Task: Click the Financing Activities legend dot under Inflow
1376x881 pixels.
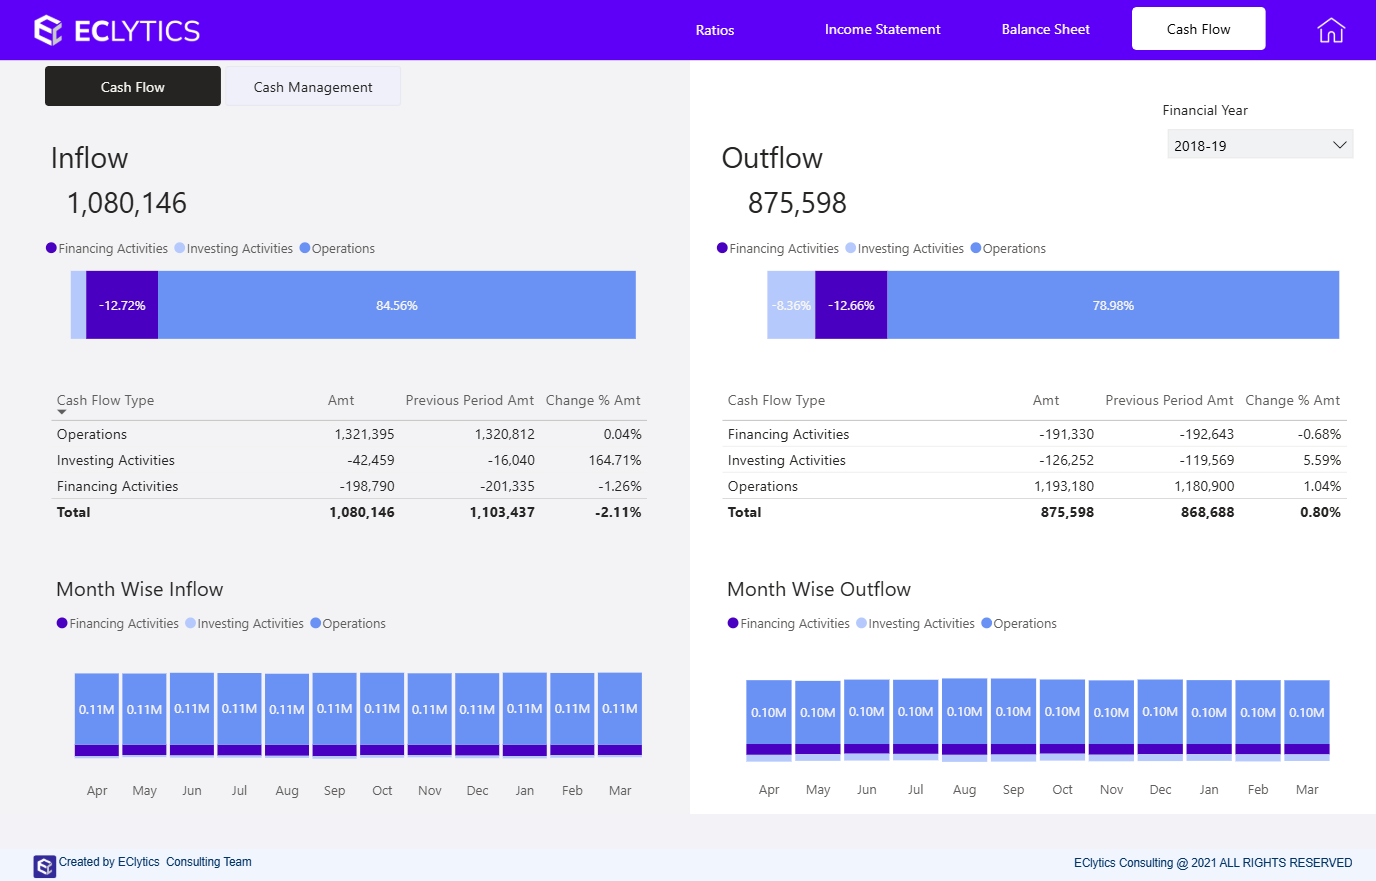Action: pos(50,247)
